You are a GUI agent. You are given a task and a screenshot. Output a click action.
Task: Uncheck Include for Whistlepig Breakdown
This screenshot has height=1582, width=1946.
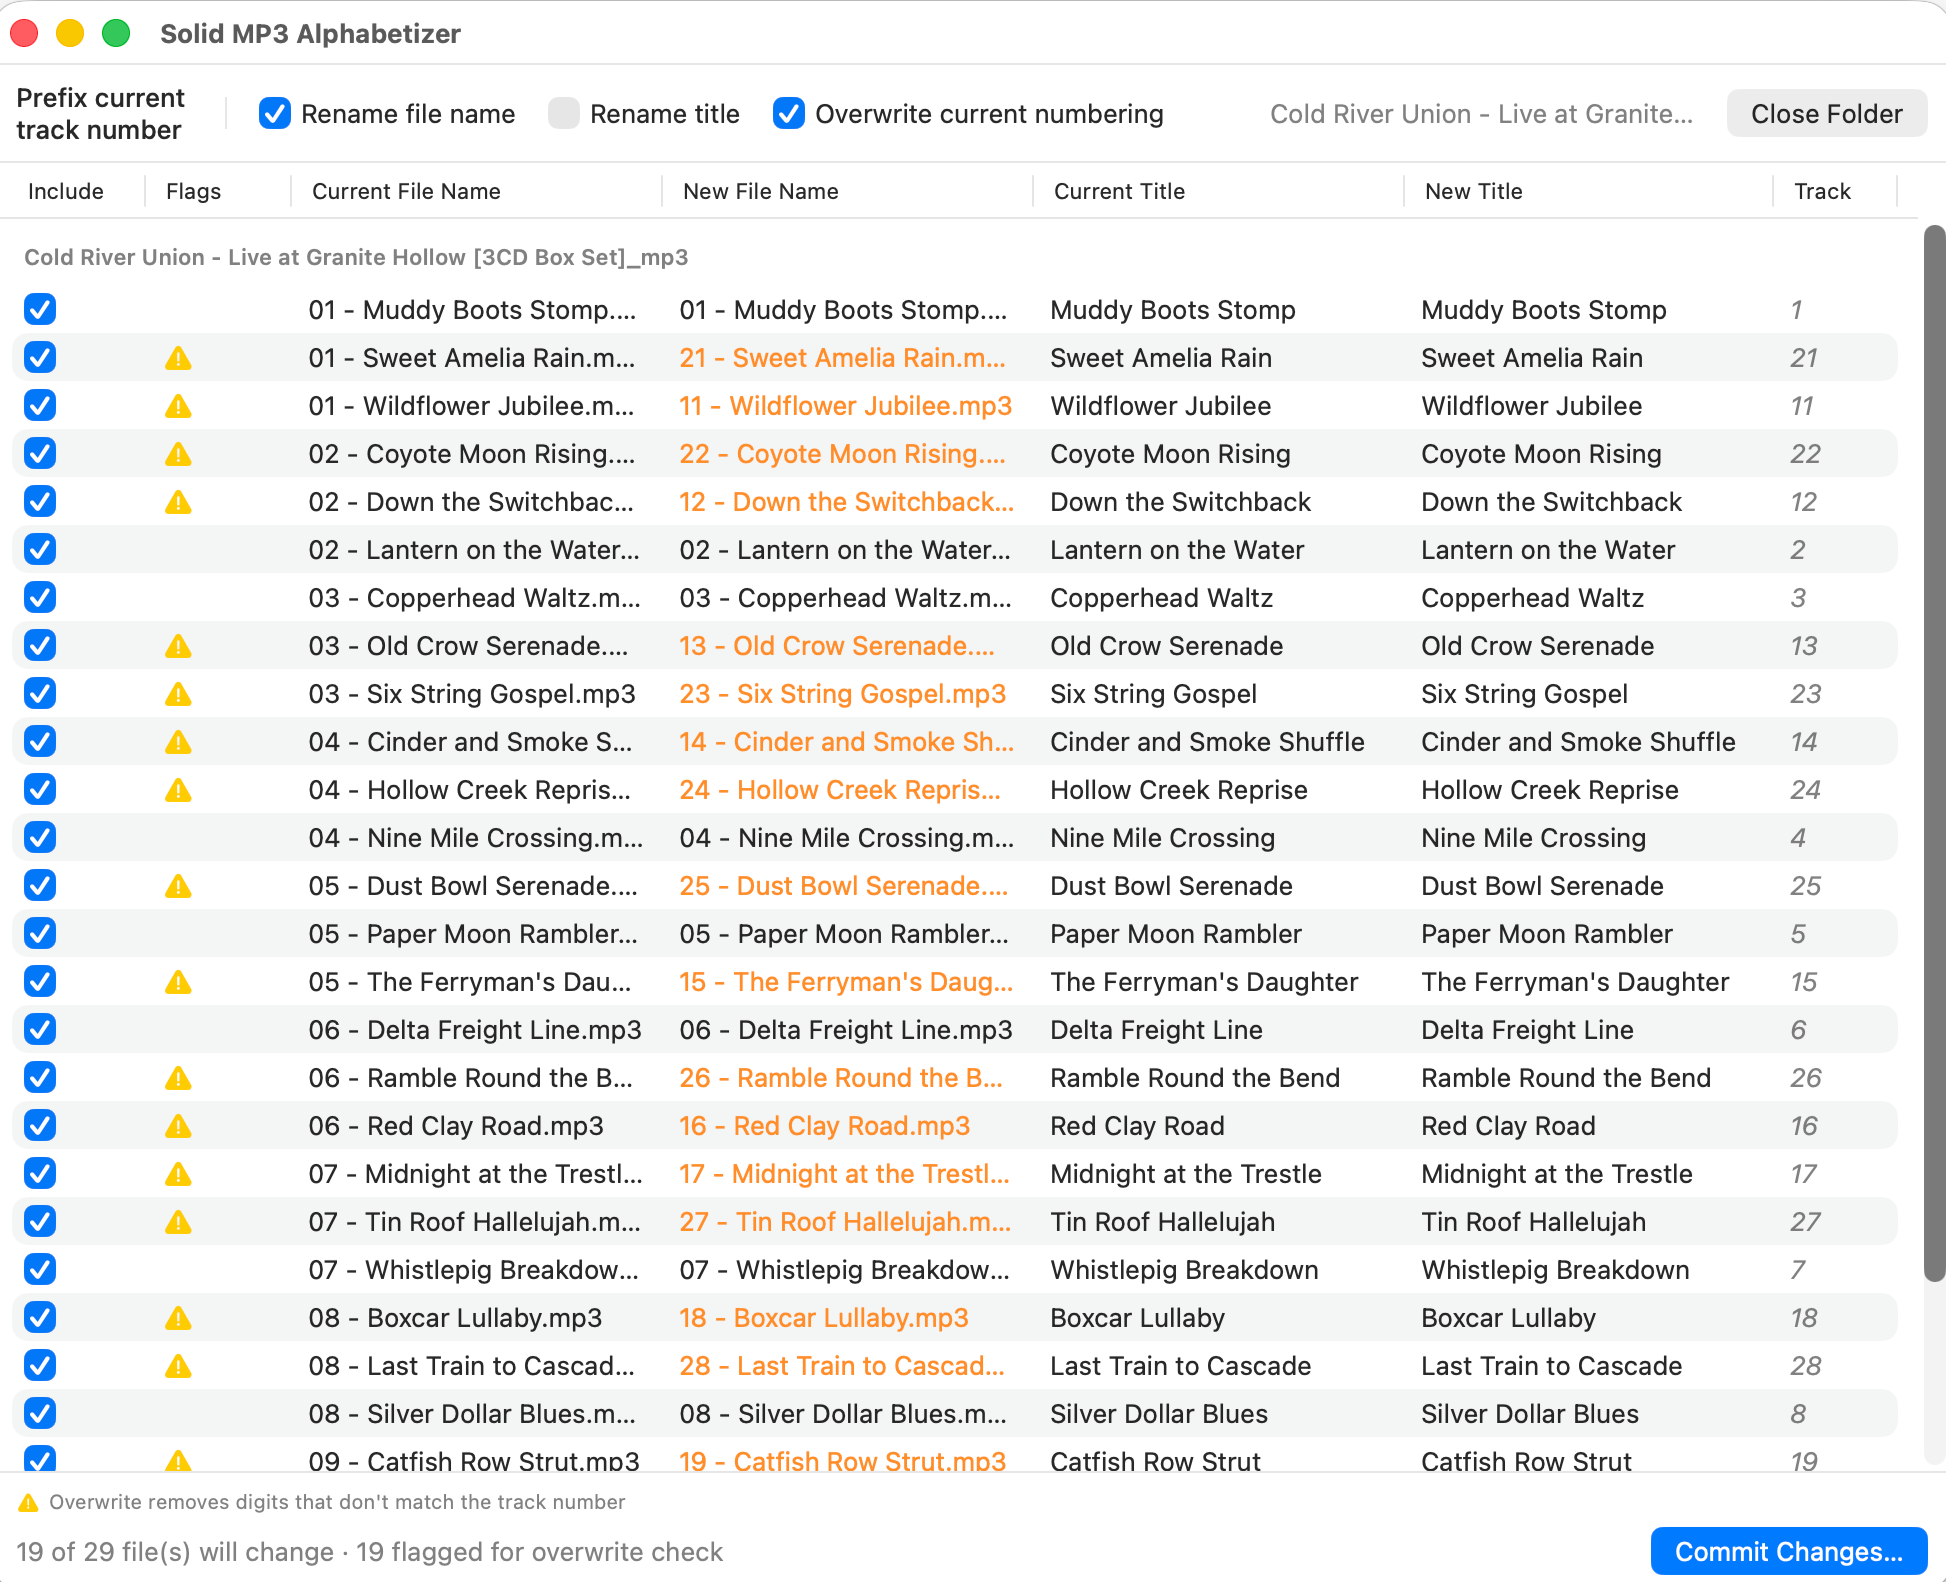point(40,1270)
